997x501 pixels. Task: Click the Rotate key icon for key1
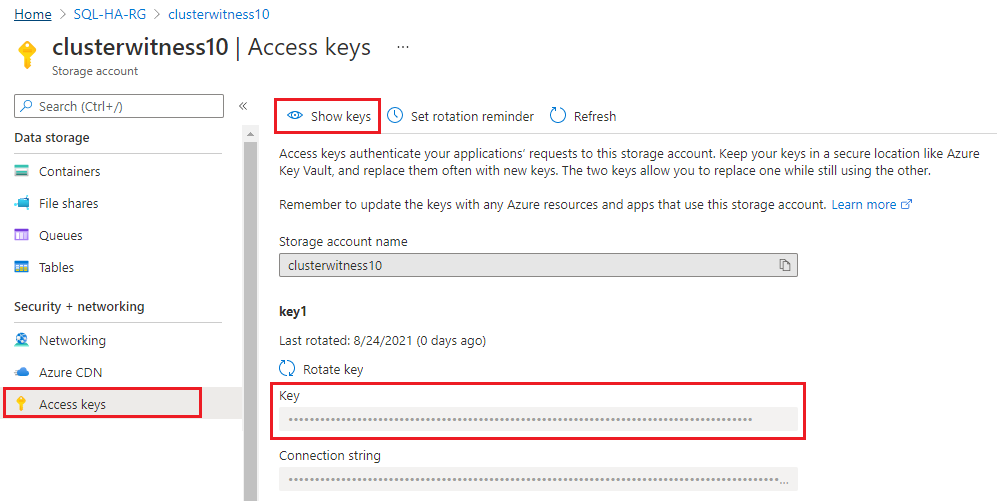pyautogui.click(x=288, y=369)
